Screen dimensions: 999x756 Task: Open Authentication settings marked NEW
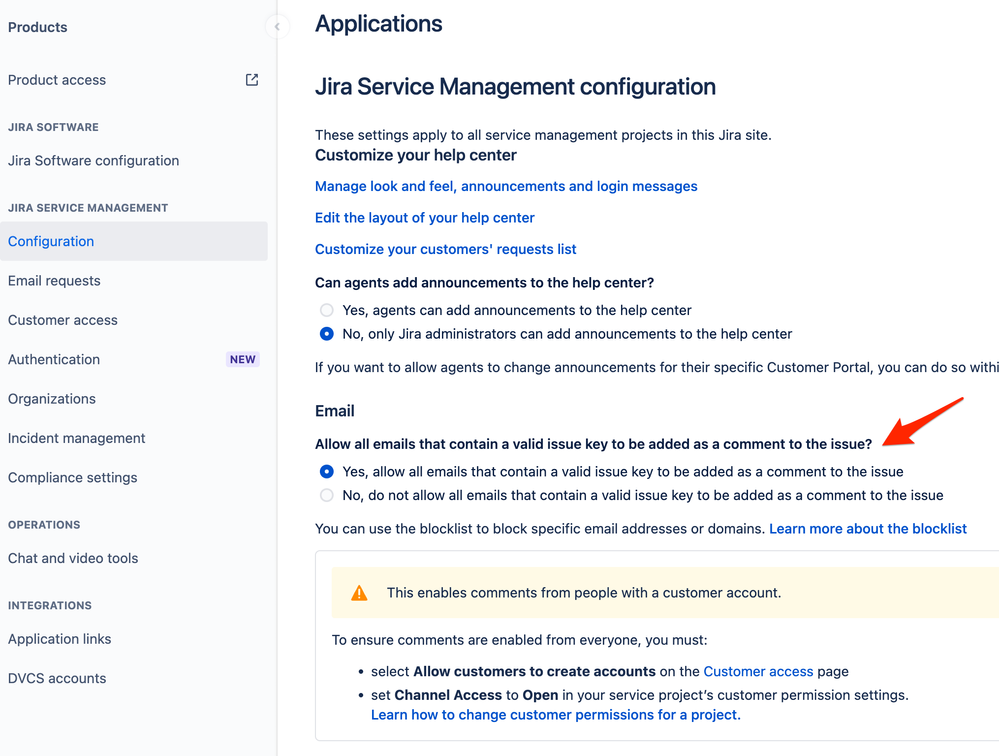tap(54, 360)
